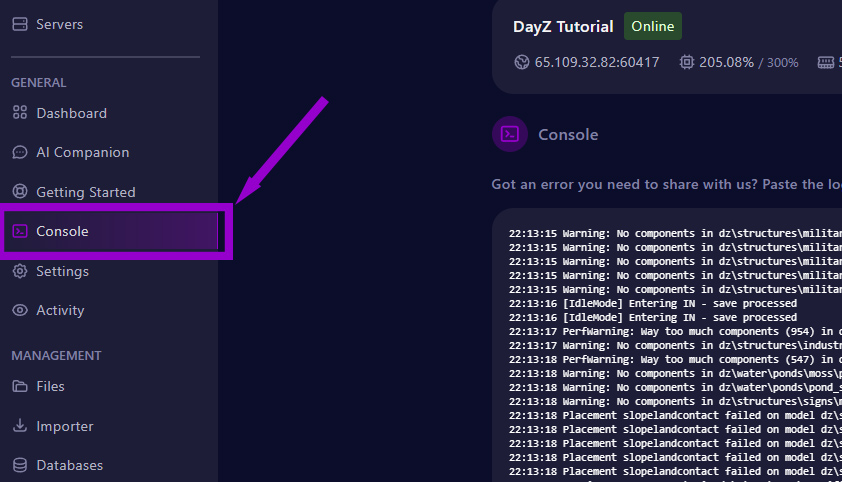This screenshot has height=482, width=842.
Task: Open Settings from the sidebar
Action: tap(62, 271)
